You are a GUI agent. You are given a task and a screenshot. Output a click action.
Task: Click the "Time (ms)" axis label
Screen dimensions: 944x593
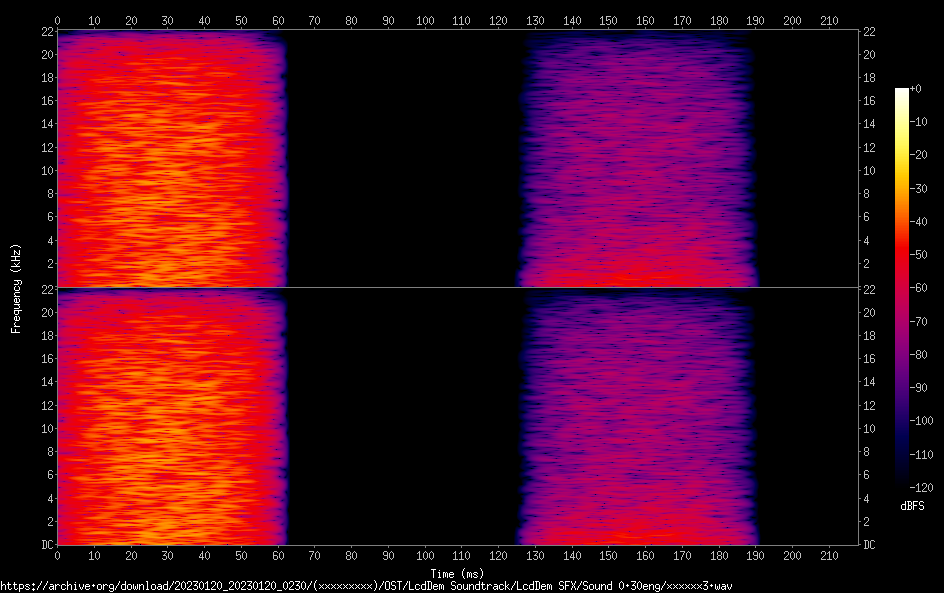pyautogui.click(x=460, y=574)
